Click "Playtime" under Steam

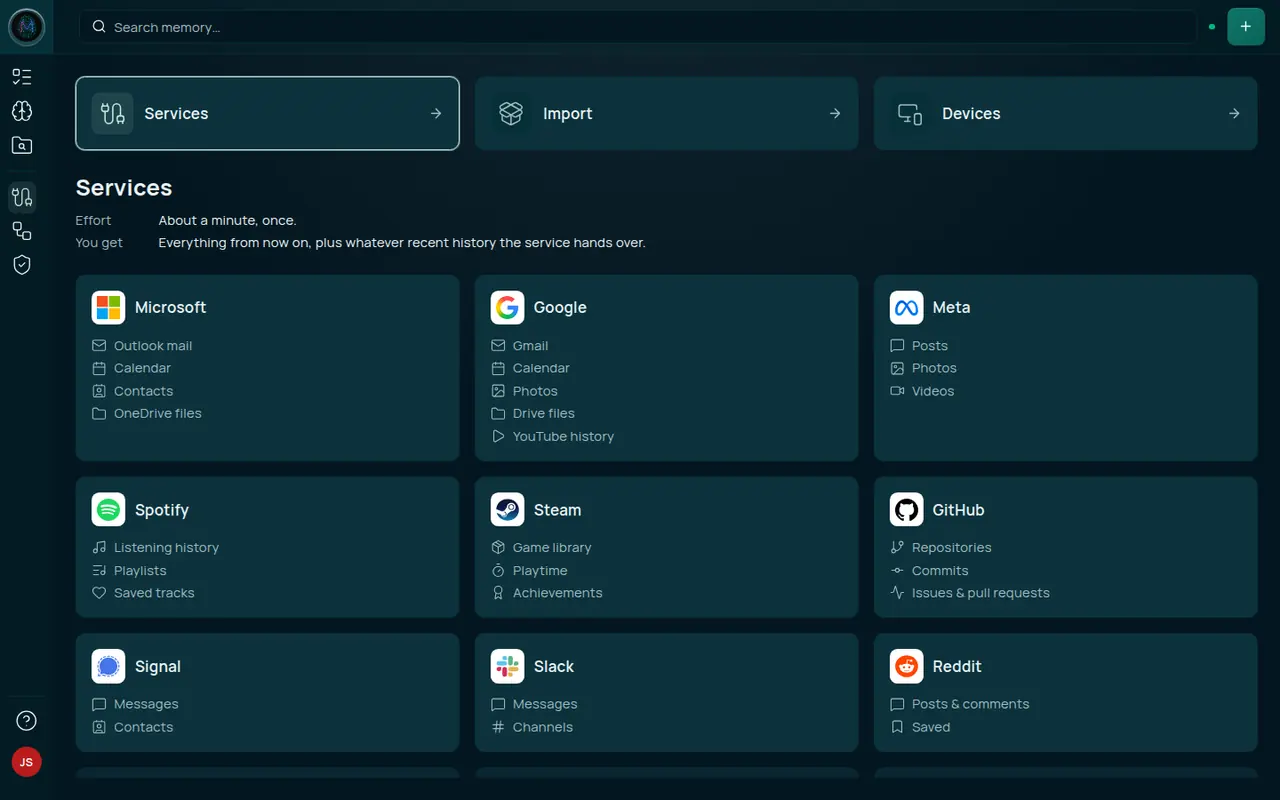(540, 571)
